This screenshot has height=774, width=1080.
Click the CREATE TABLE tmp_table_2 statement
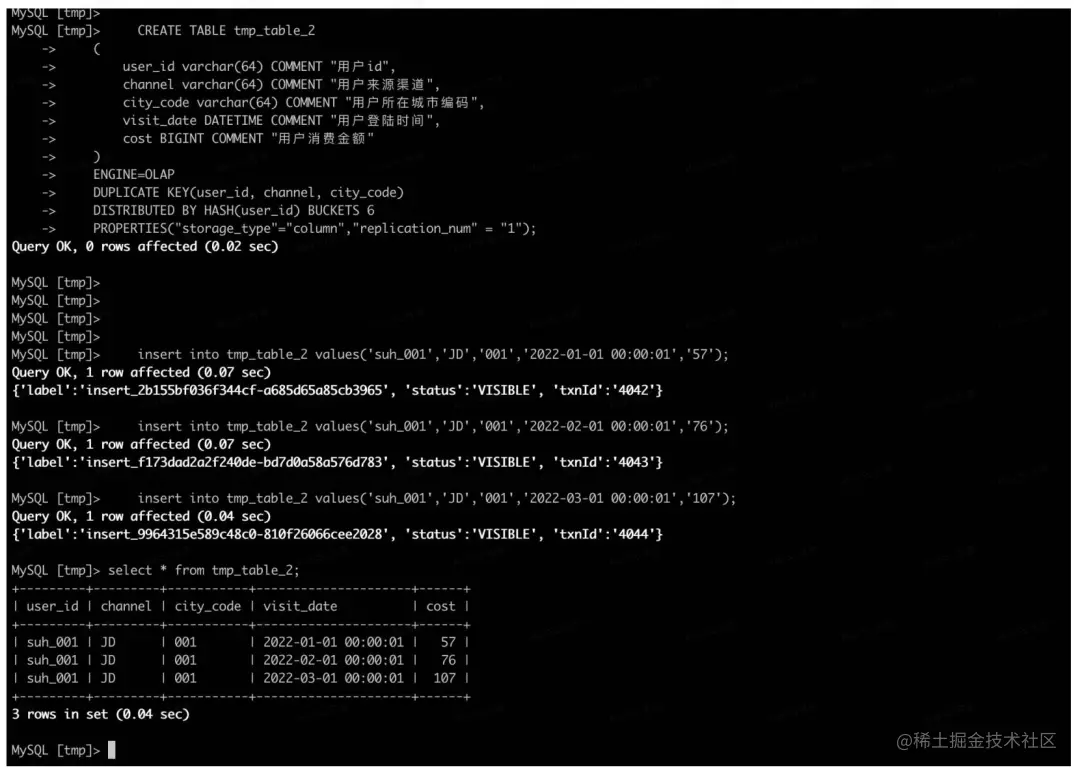pyautogui.click(x=226, y=30)
